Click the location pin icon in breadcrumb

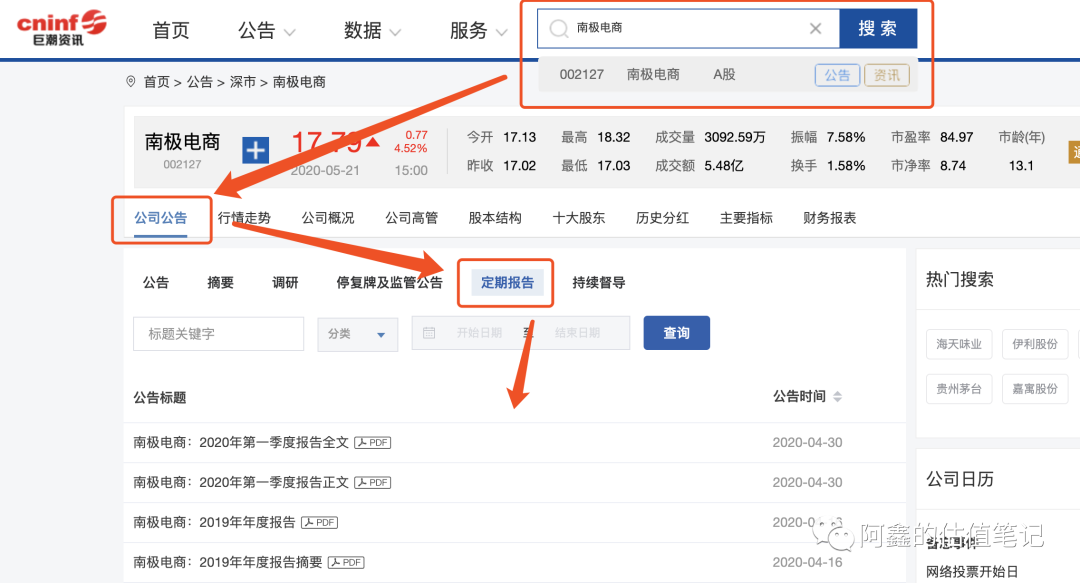[131, 81]
